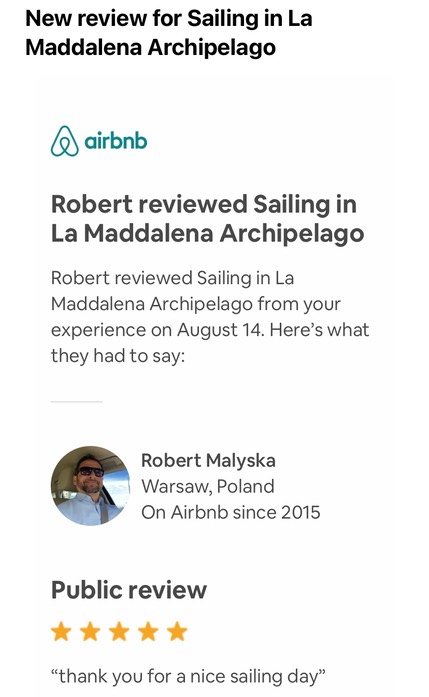
Task: Click the fourth review star
Action: point(148,631)
